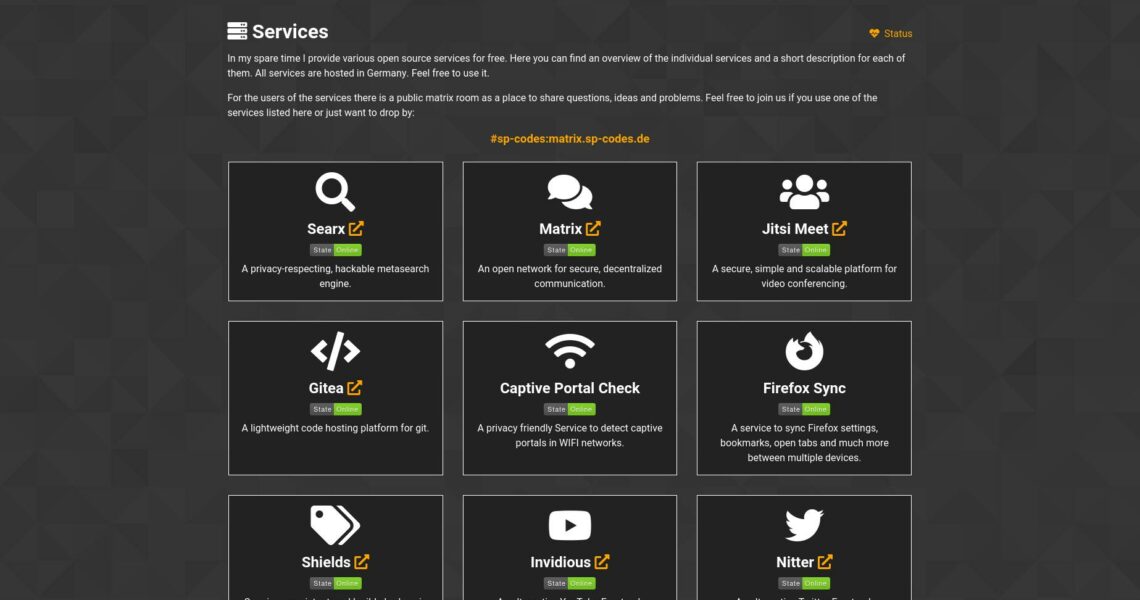The image size is (1140, 600).
Task: Open the #sp-codes matrix room link
Action: (x=569, y=139)
